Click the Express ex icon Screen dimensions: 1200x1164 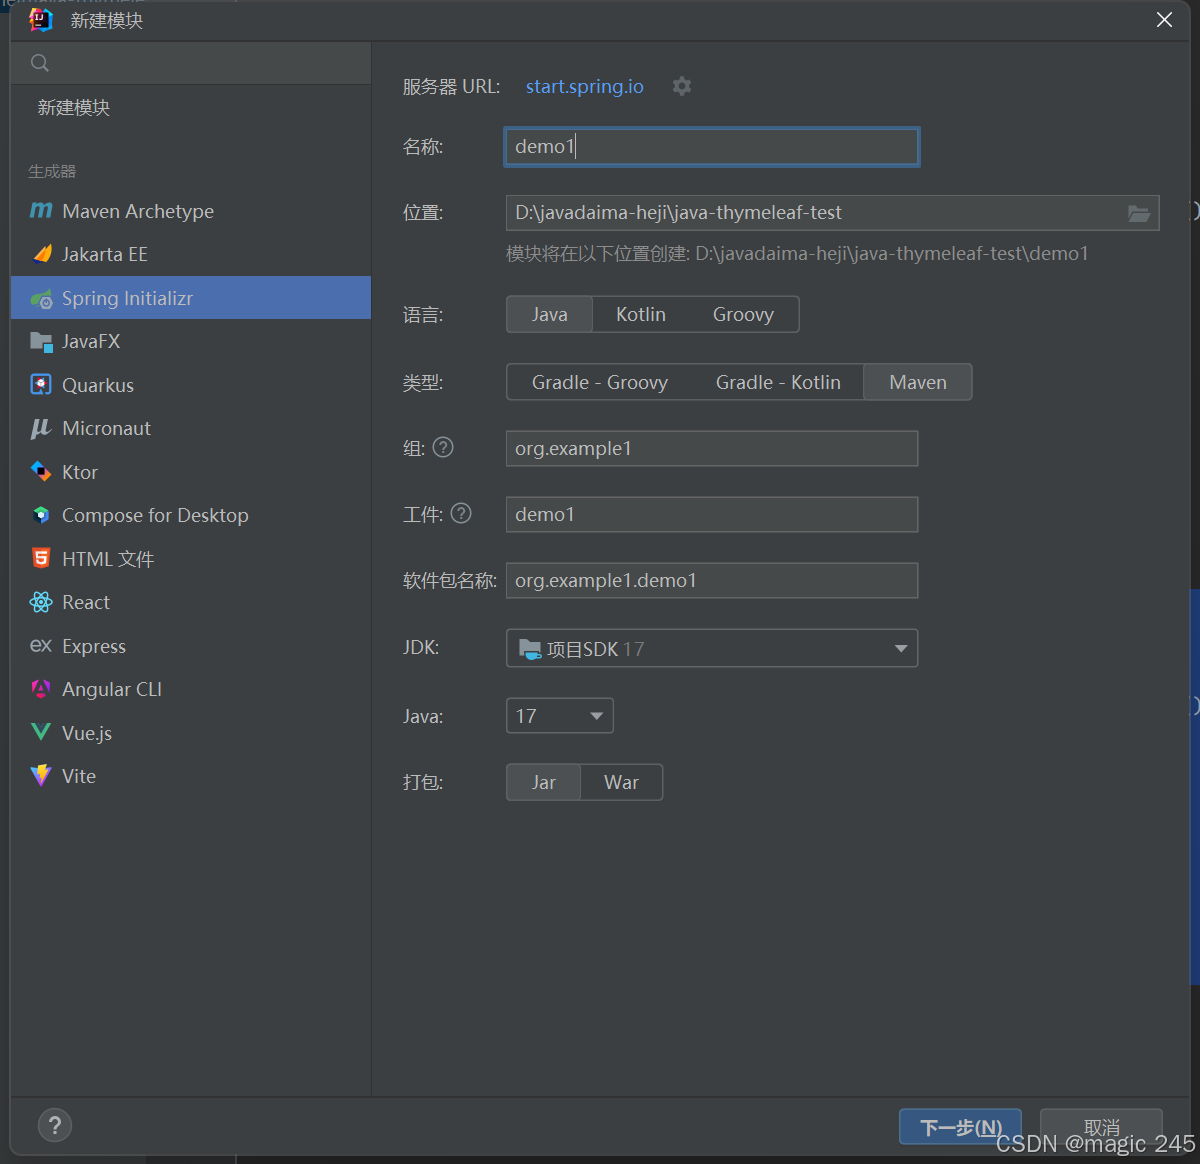(41, 646)
